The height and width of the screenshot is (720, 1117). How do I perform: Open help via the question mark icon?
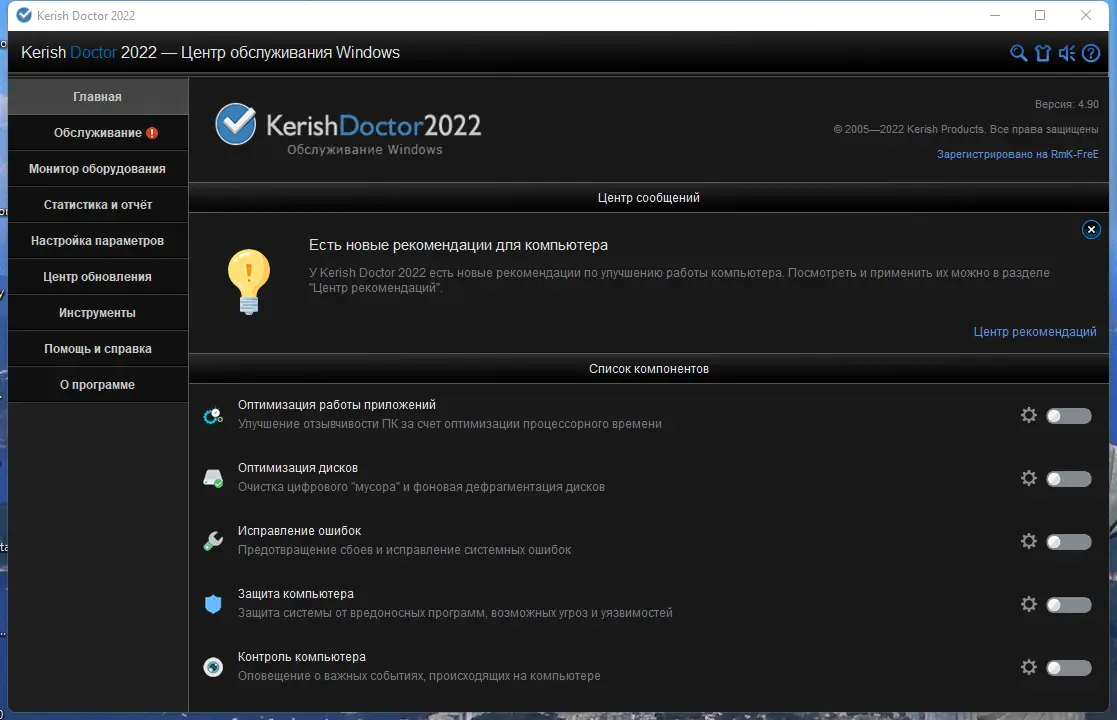tap(1091, 53)
